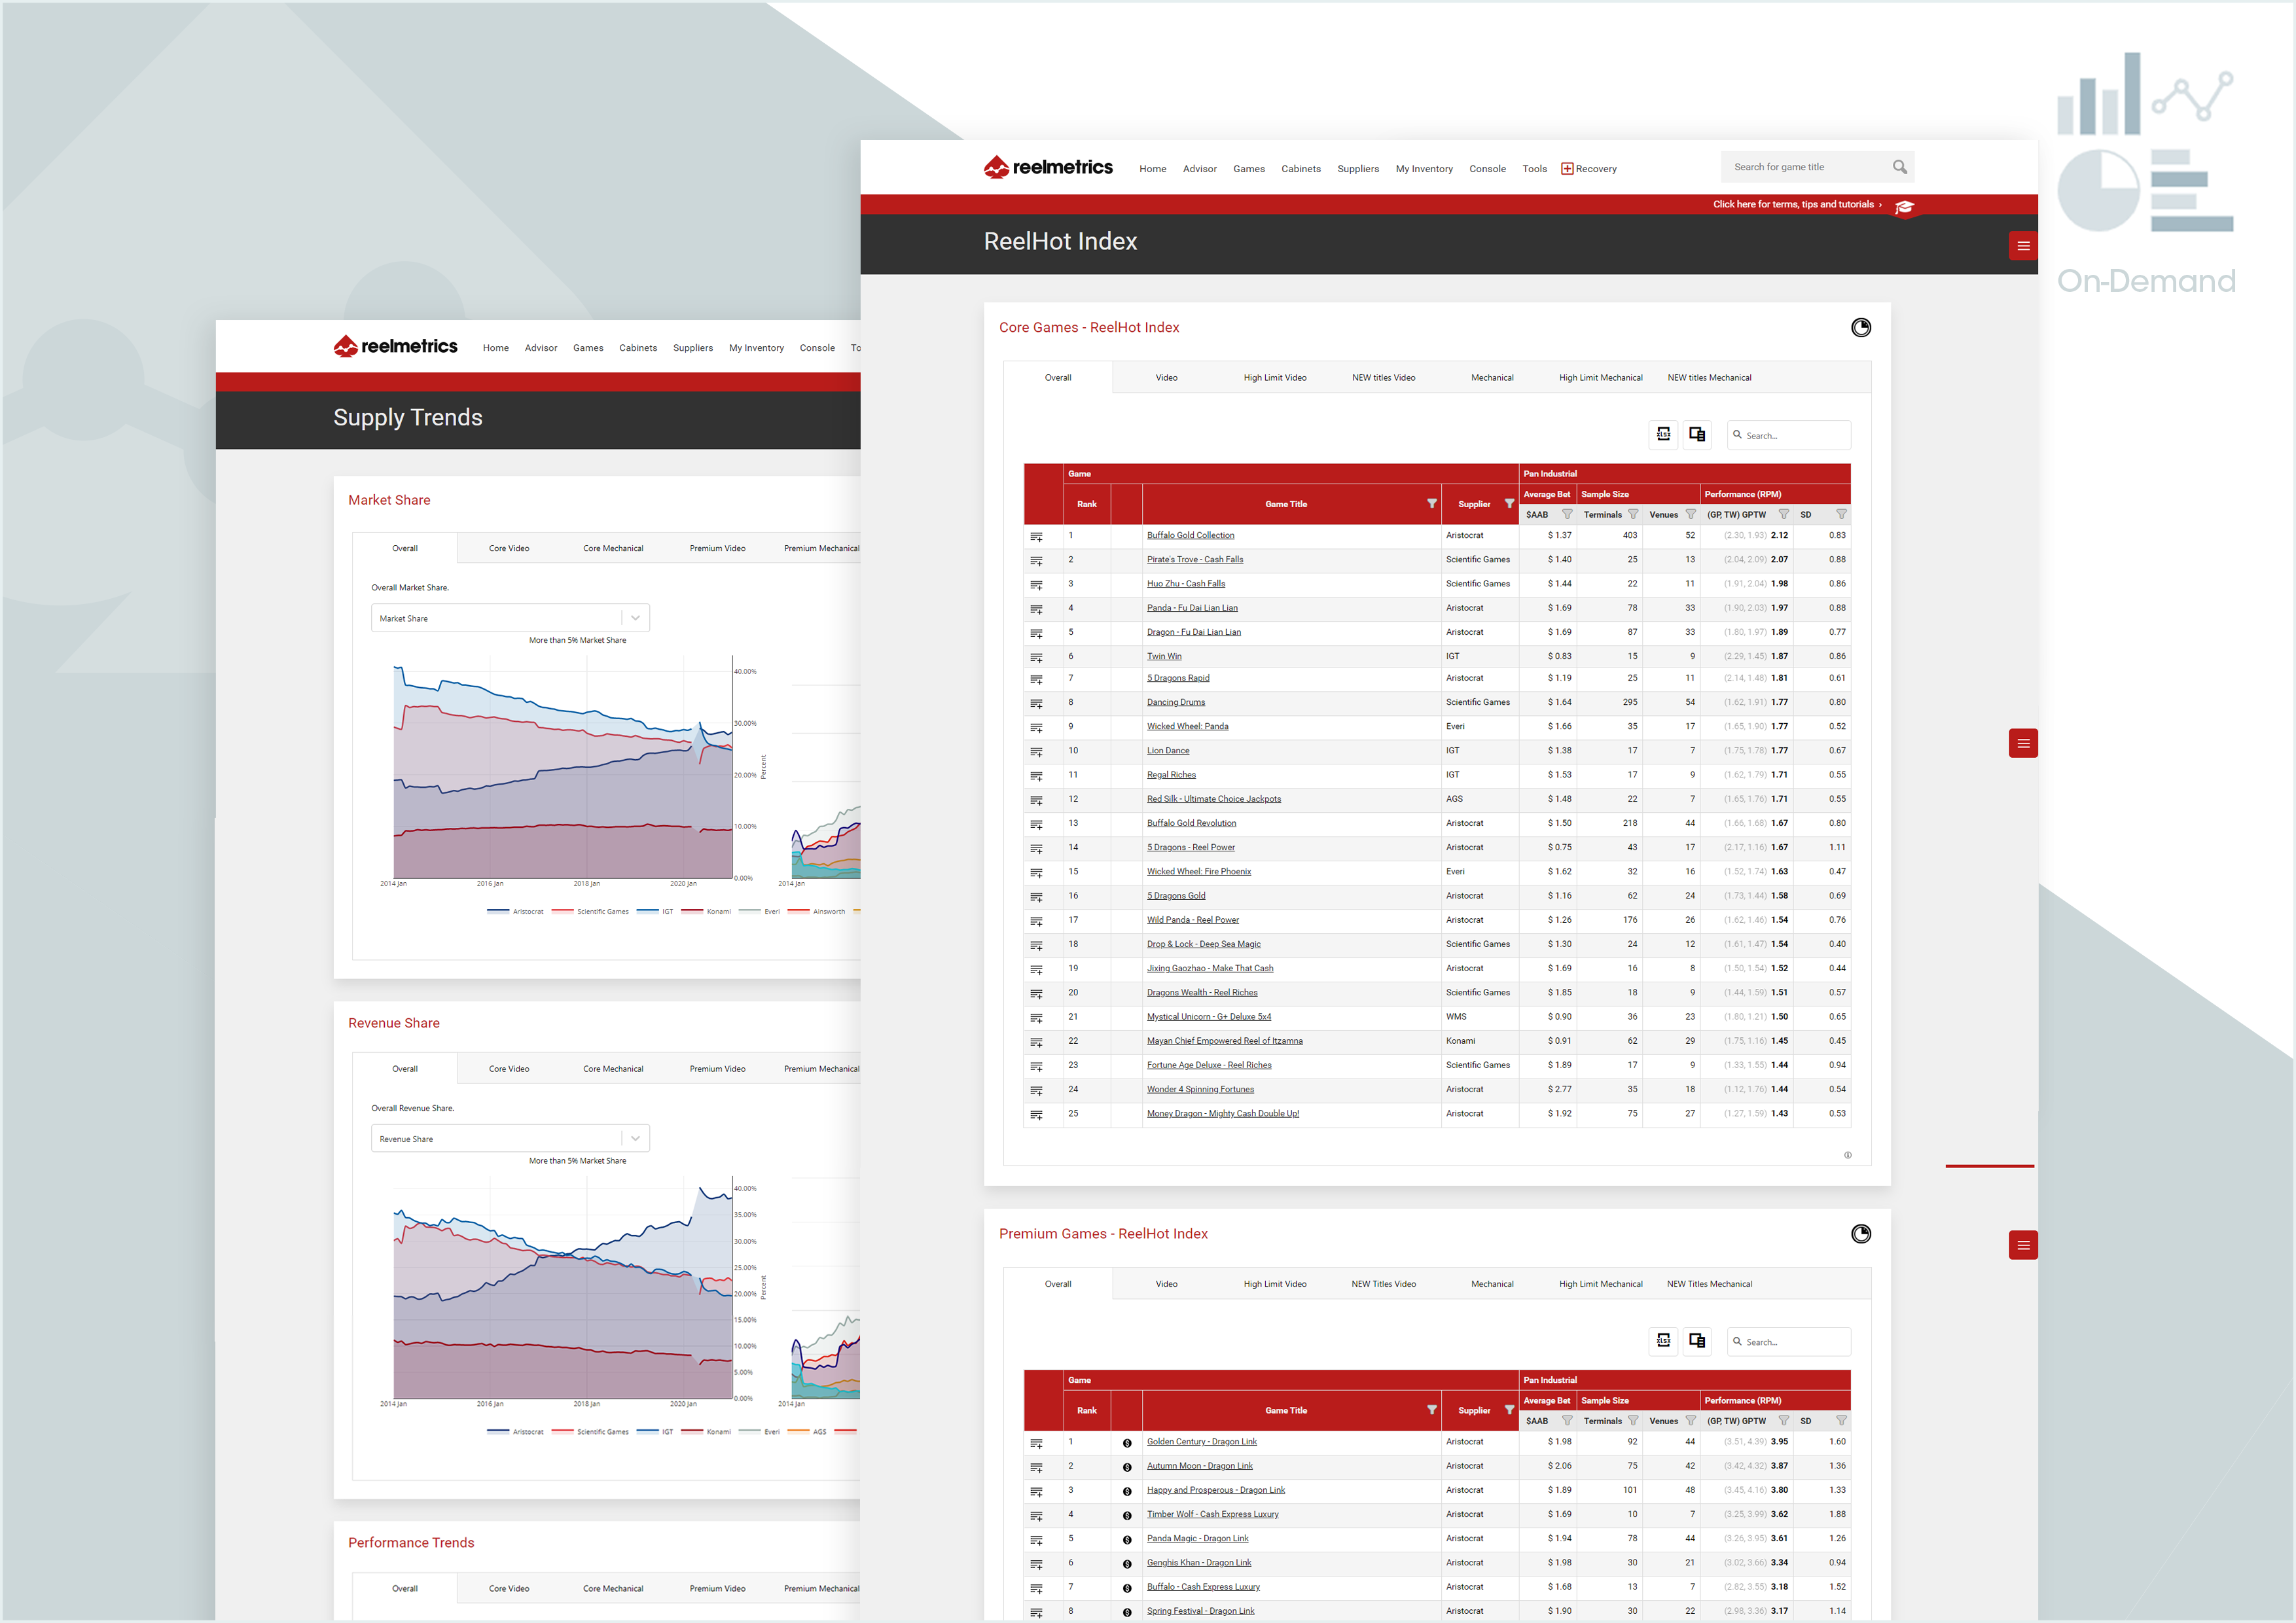Open the Market Share dropdown
Image resolution: width=2296 pixels, height=1623 pixels.
tap(510, 618)
